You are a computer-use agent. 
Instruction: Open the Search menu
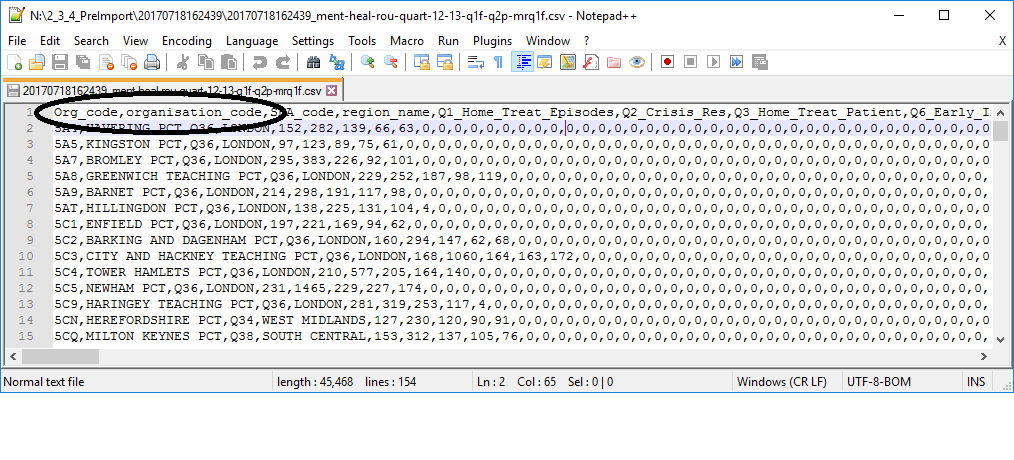click(91, 41)
